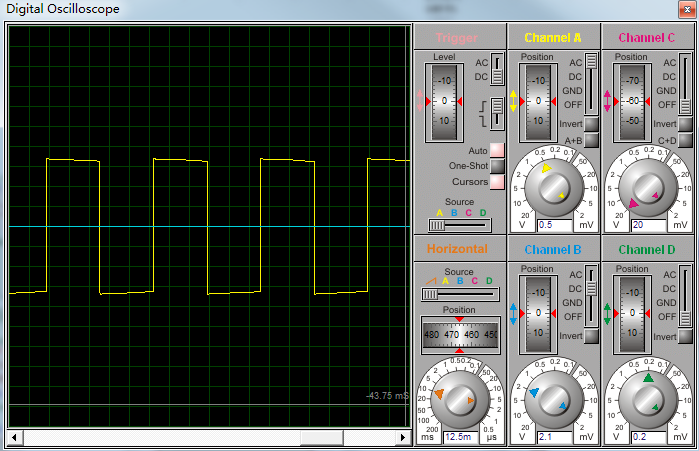Click Channel C coupling mode slider
Screen dimensions: 699x451
(685, 84)
